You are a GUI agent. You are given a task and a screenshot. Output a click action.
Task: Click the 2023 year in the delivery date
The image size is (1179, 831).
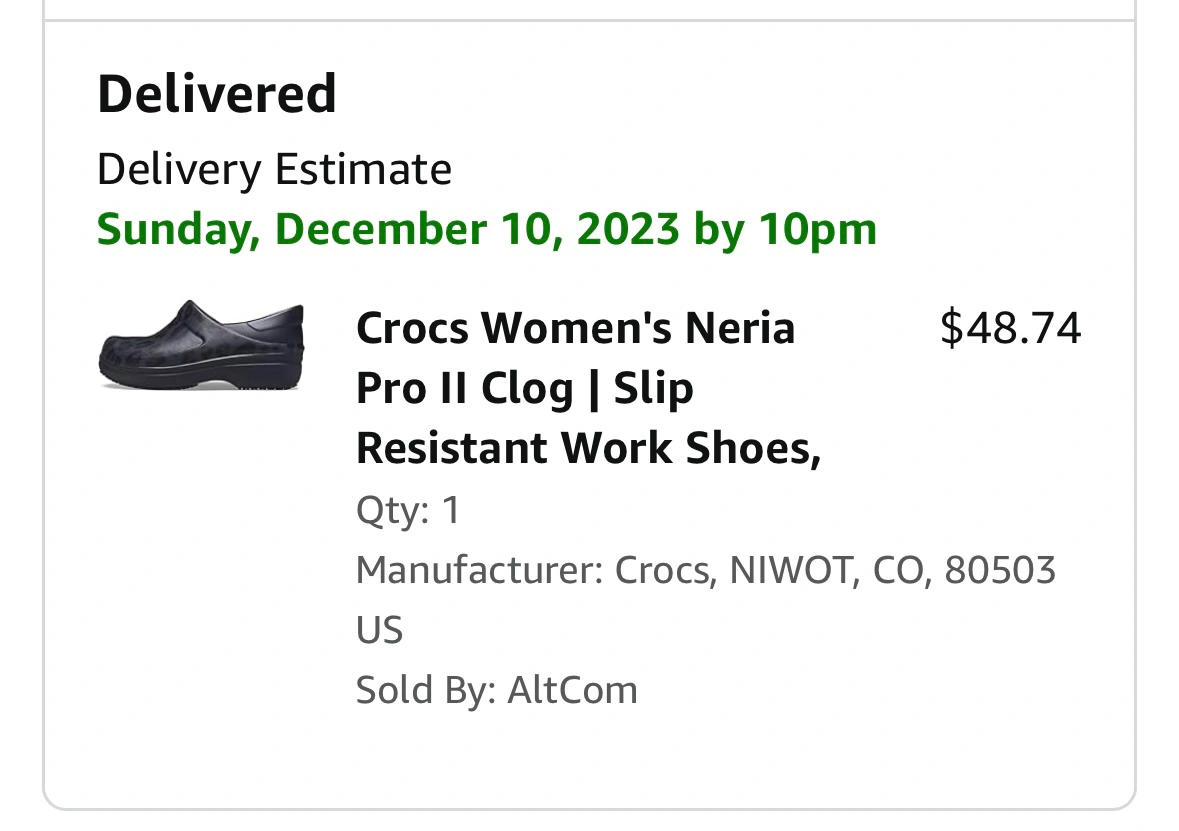(628, 229)
